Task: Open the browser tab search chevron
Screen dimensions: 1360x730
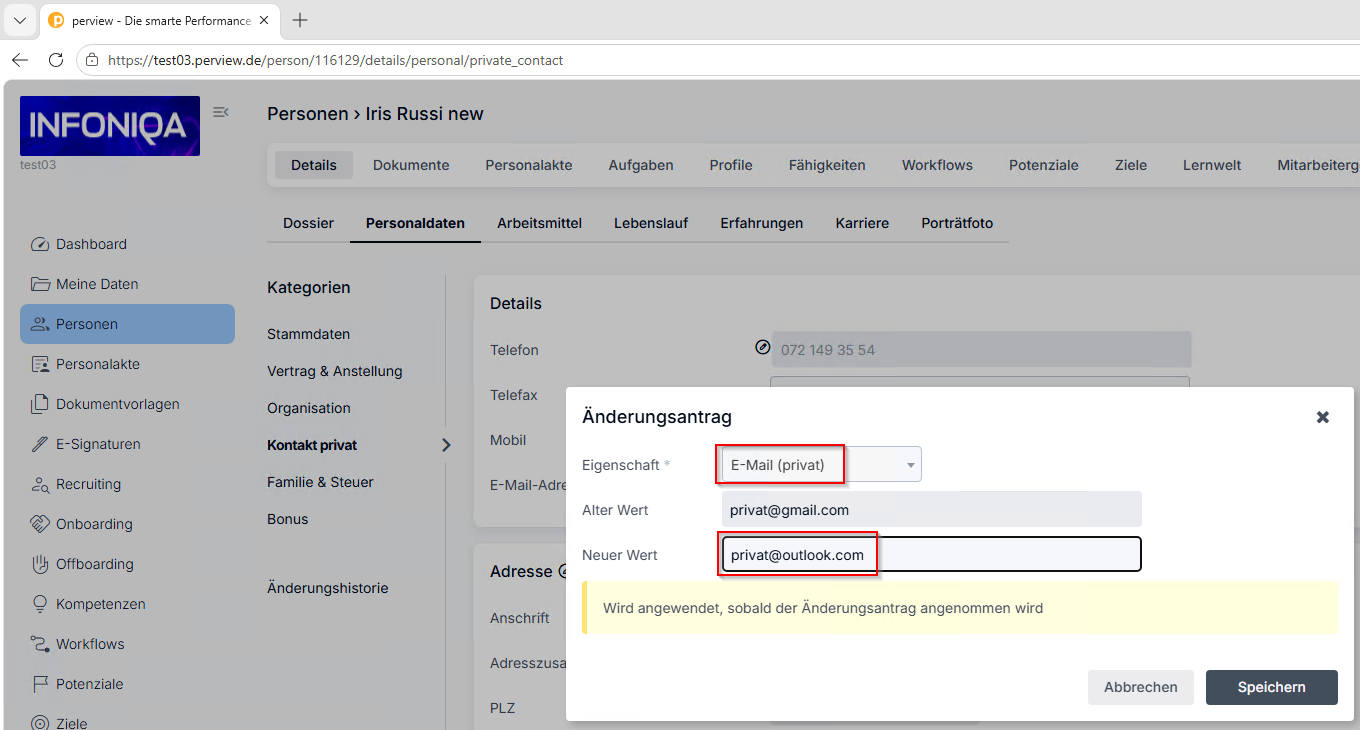Action: (19, 20)
